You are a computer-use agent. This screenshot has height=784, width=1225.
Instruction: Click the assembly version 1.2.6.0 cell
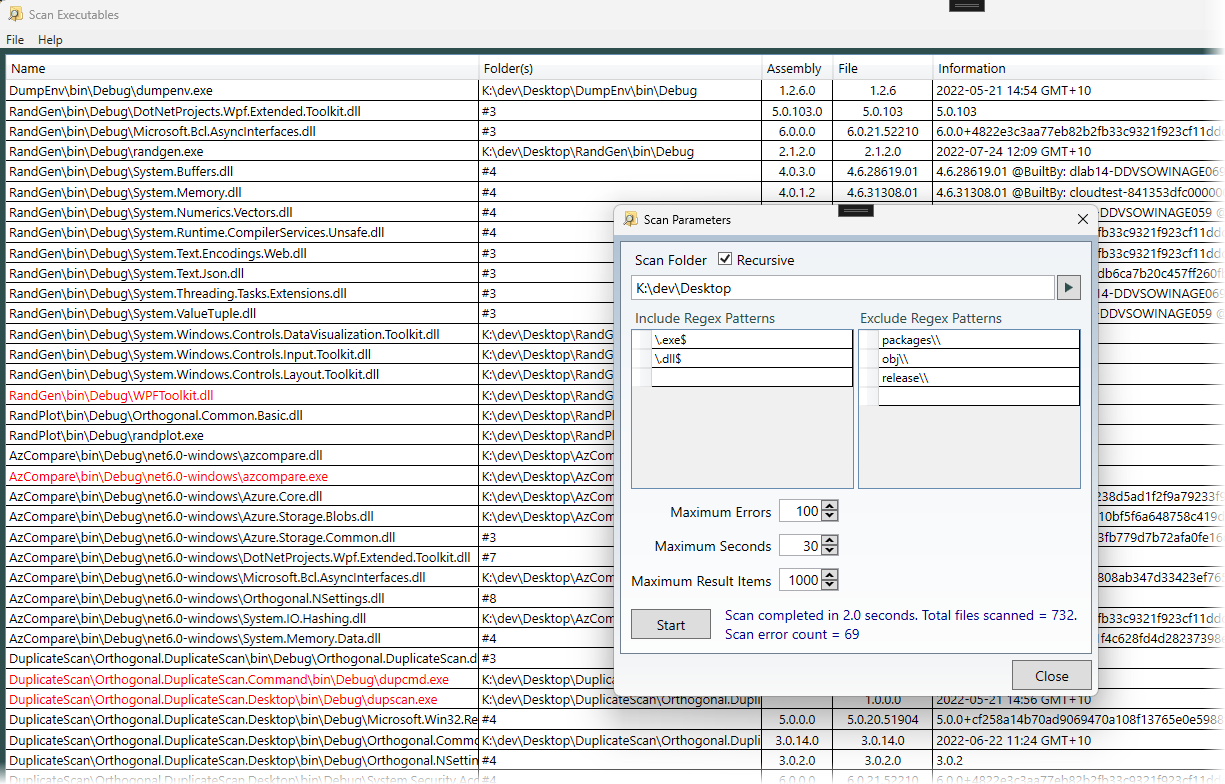[x=797, y=90]
